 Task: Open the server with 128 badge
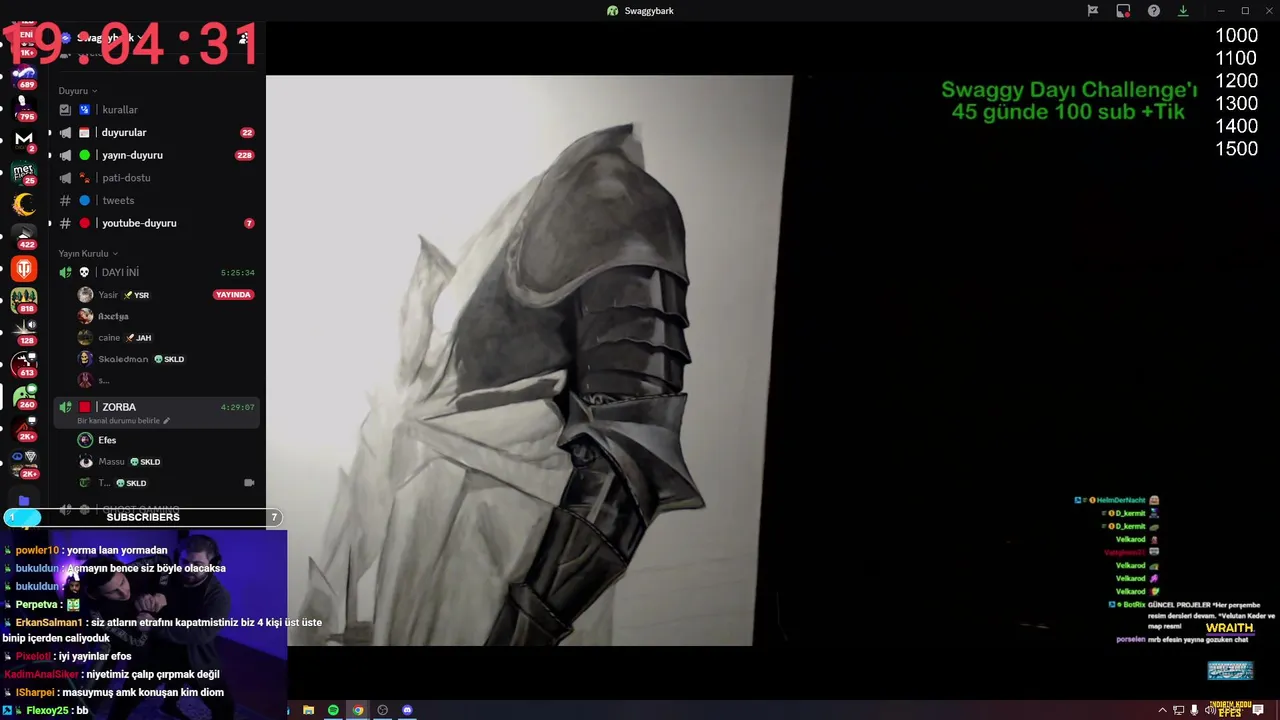point(25,332)
